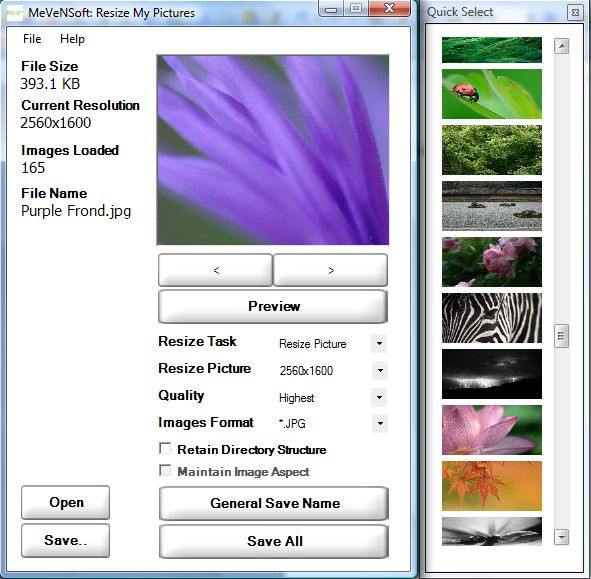This screenshot has width=591, height=579.
Task: Go to the previous image with < button
Action: point(216,270)
